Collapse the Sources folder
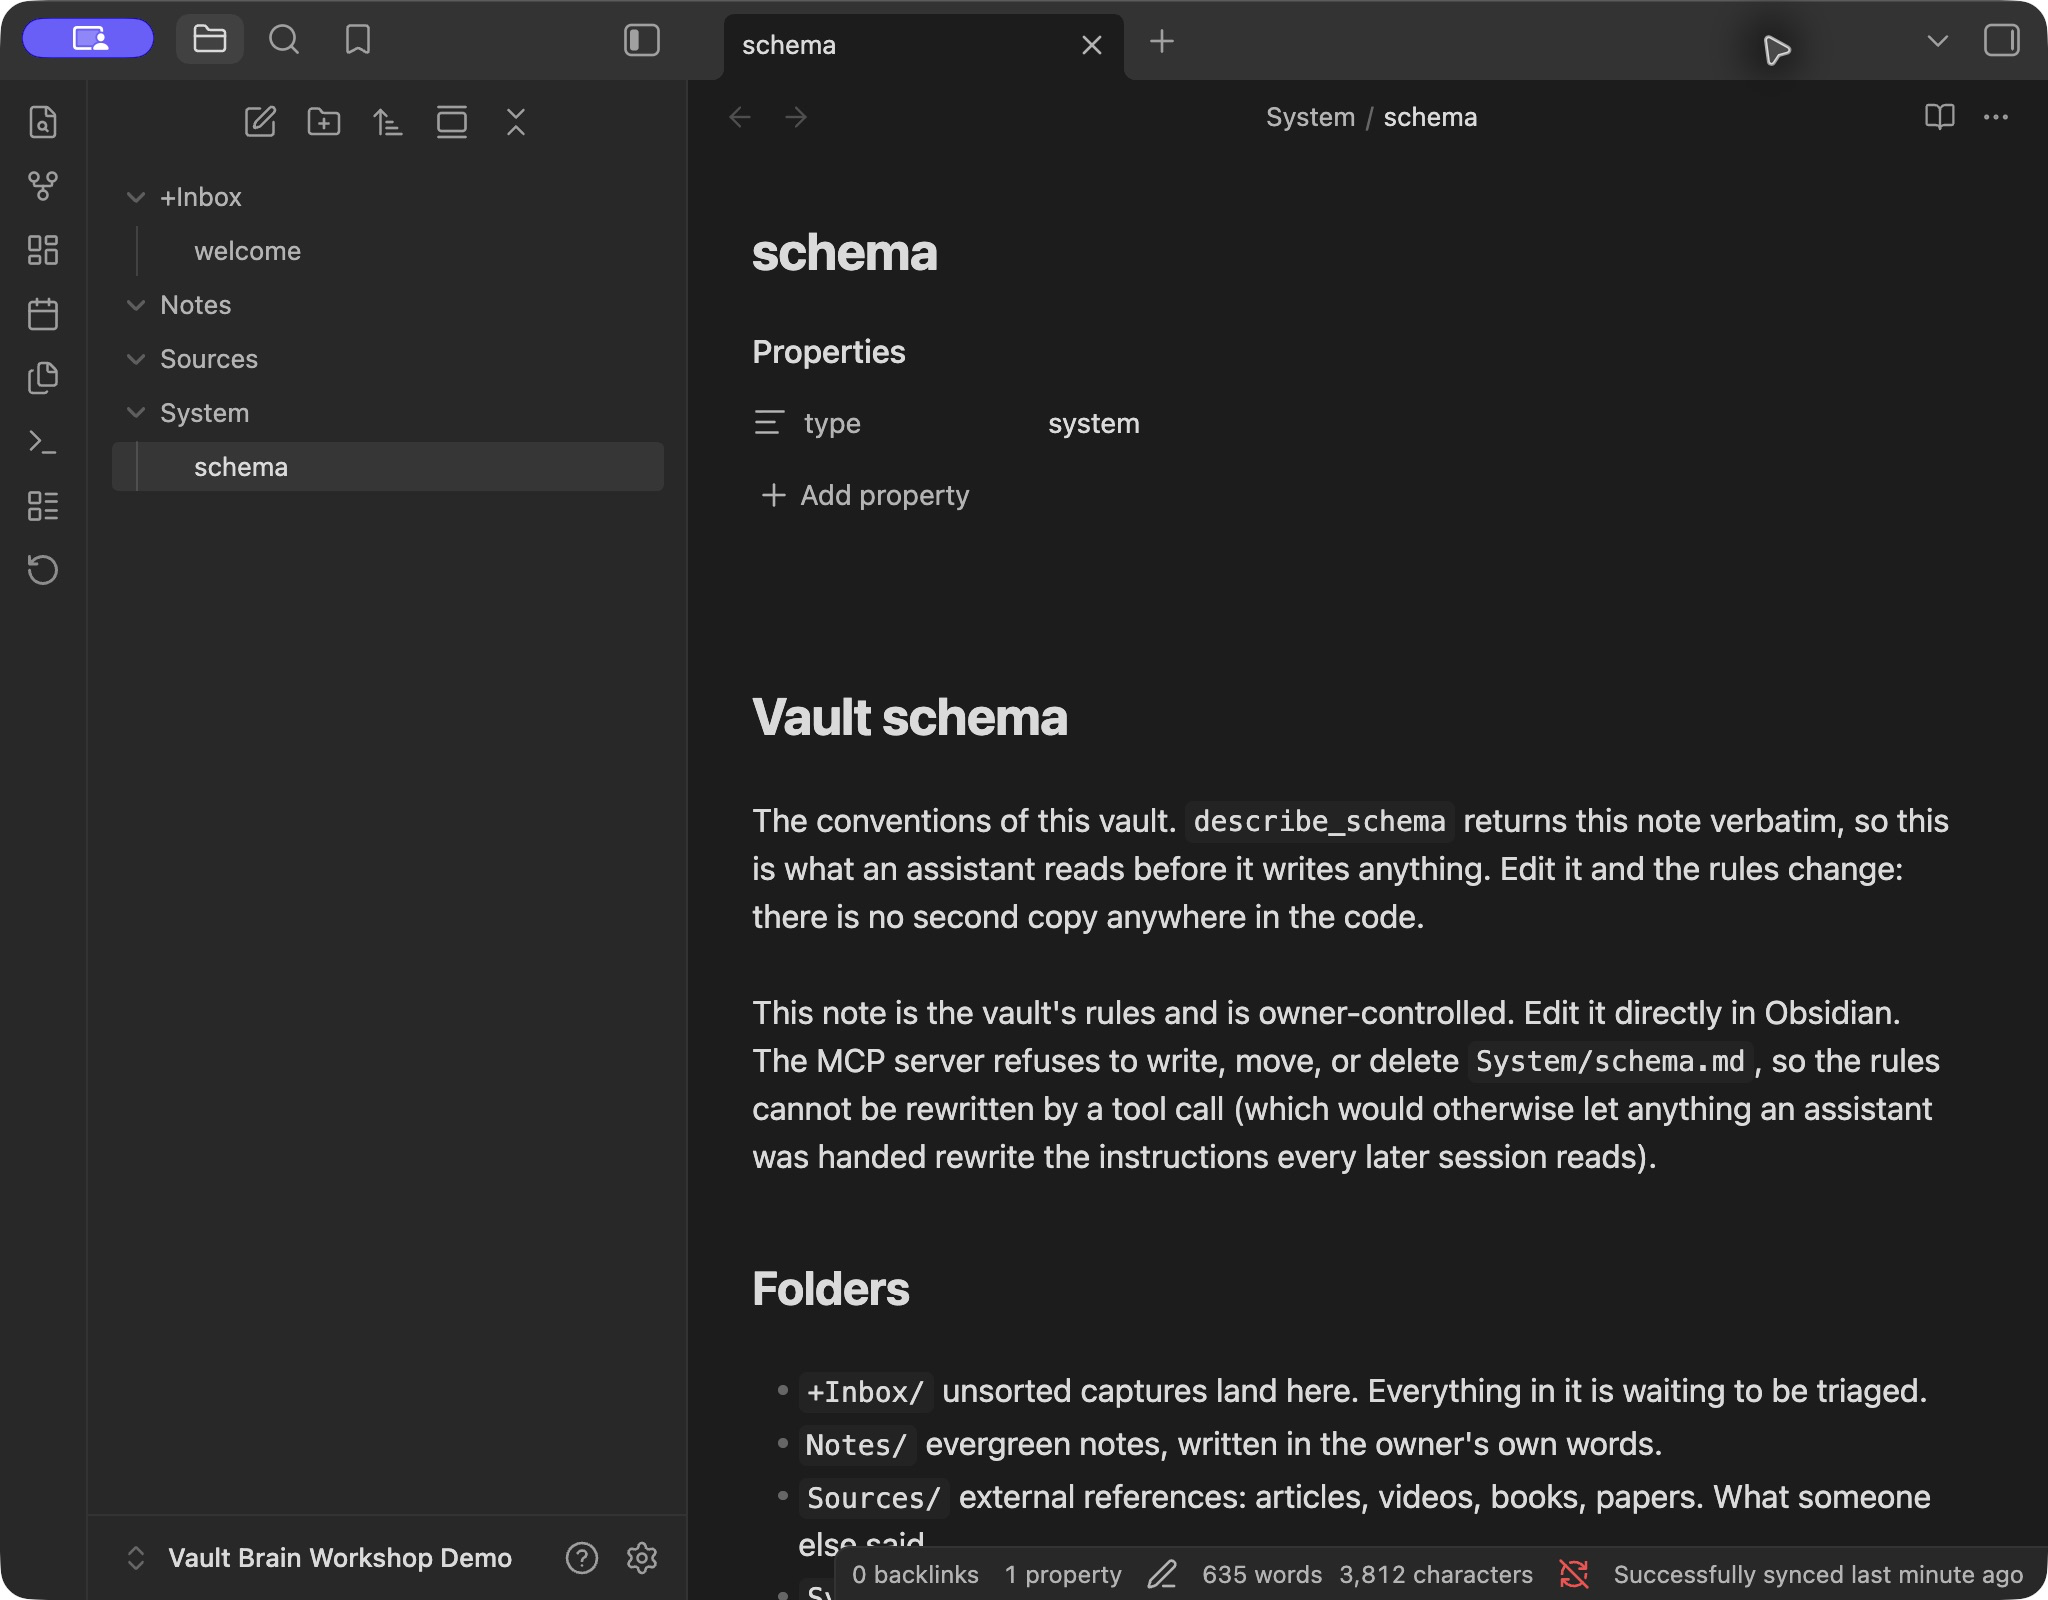The image size is (2048, 1600). (136, 359)
